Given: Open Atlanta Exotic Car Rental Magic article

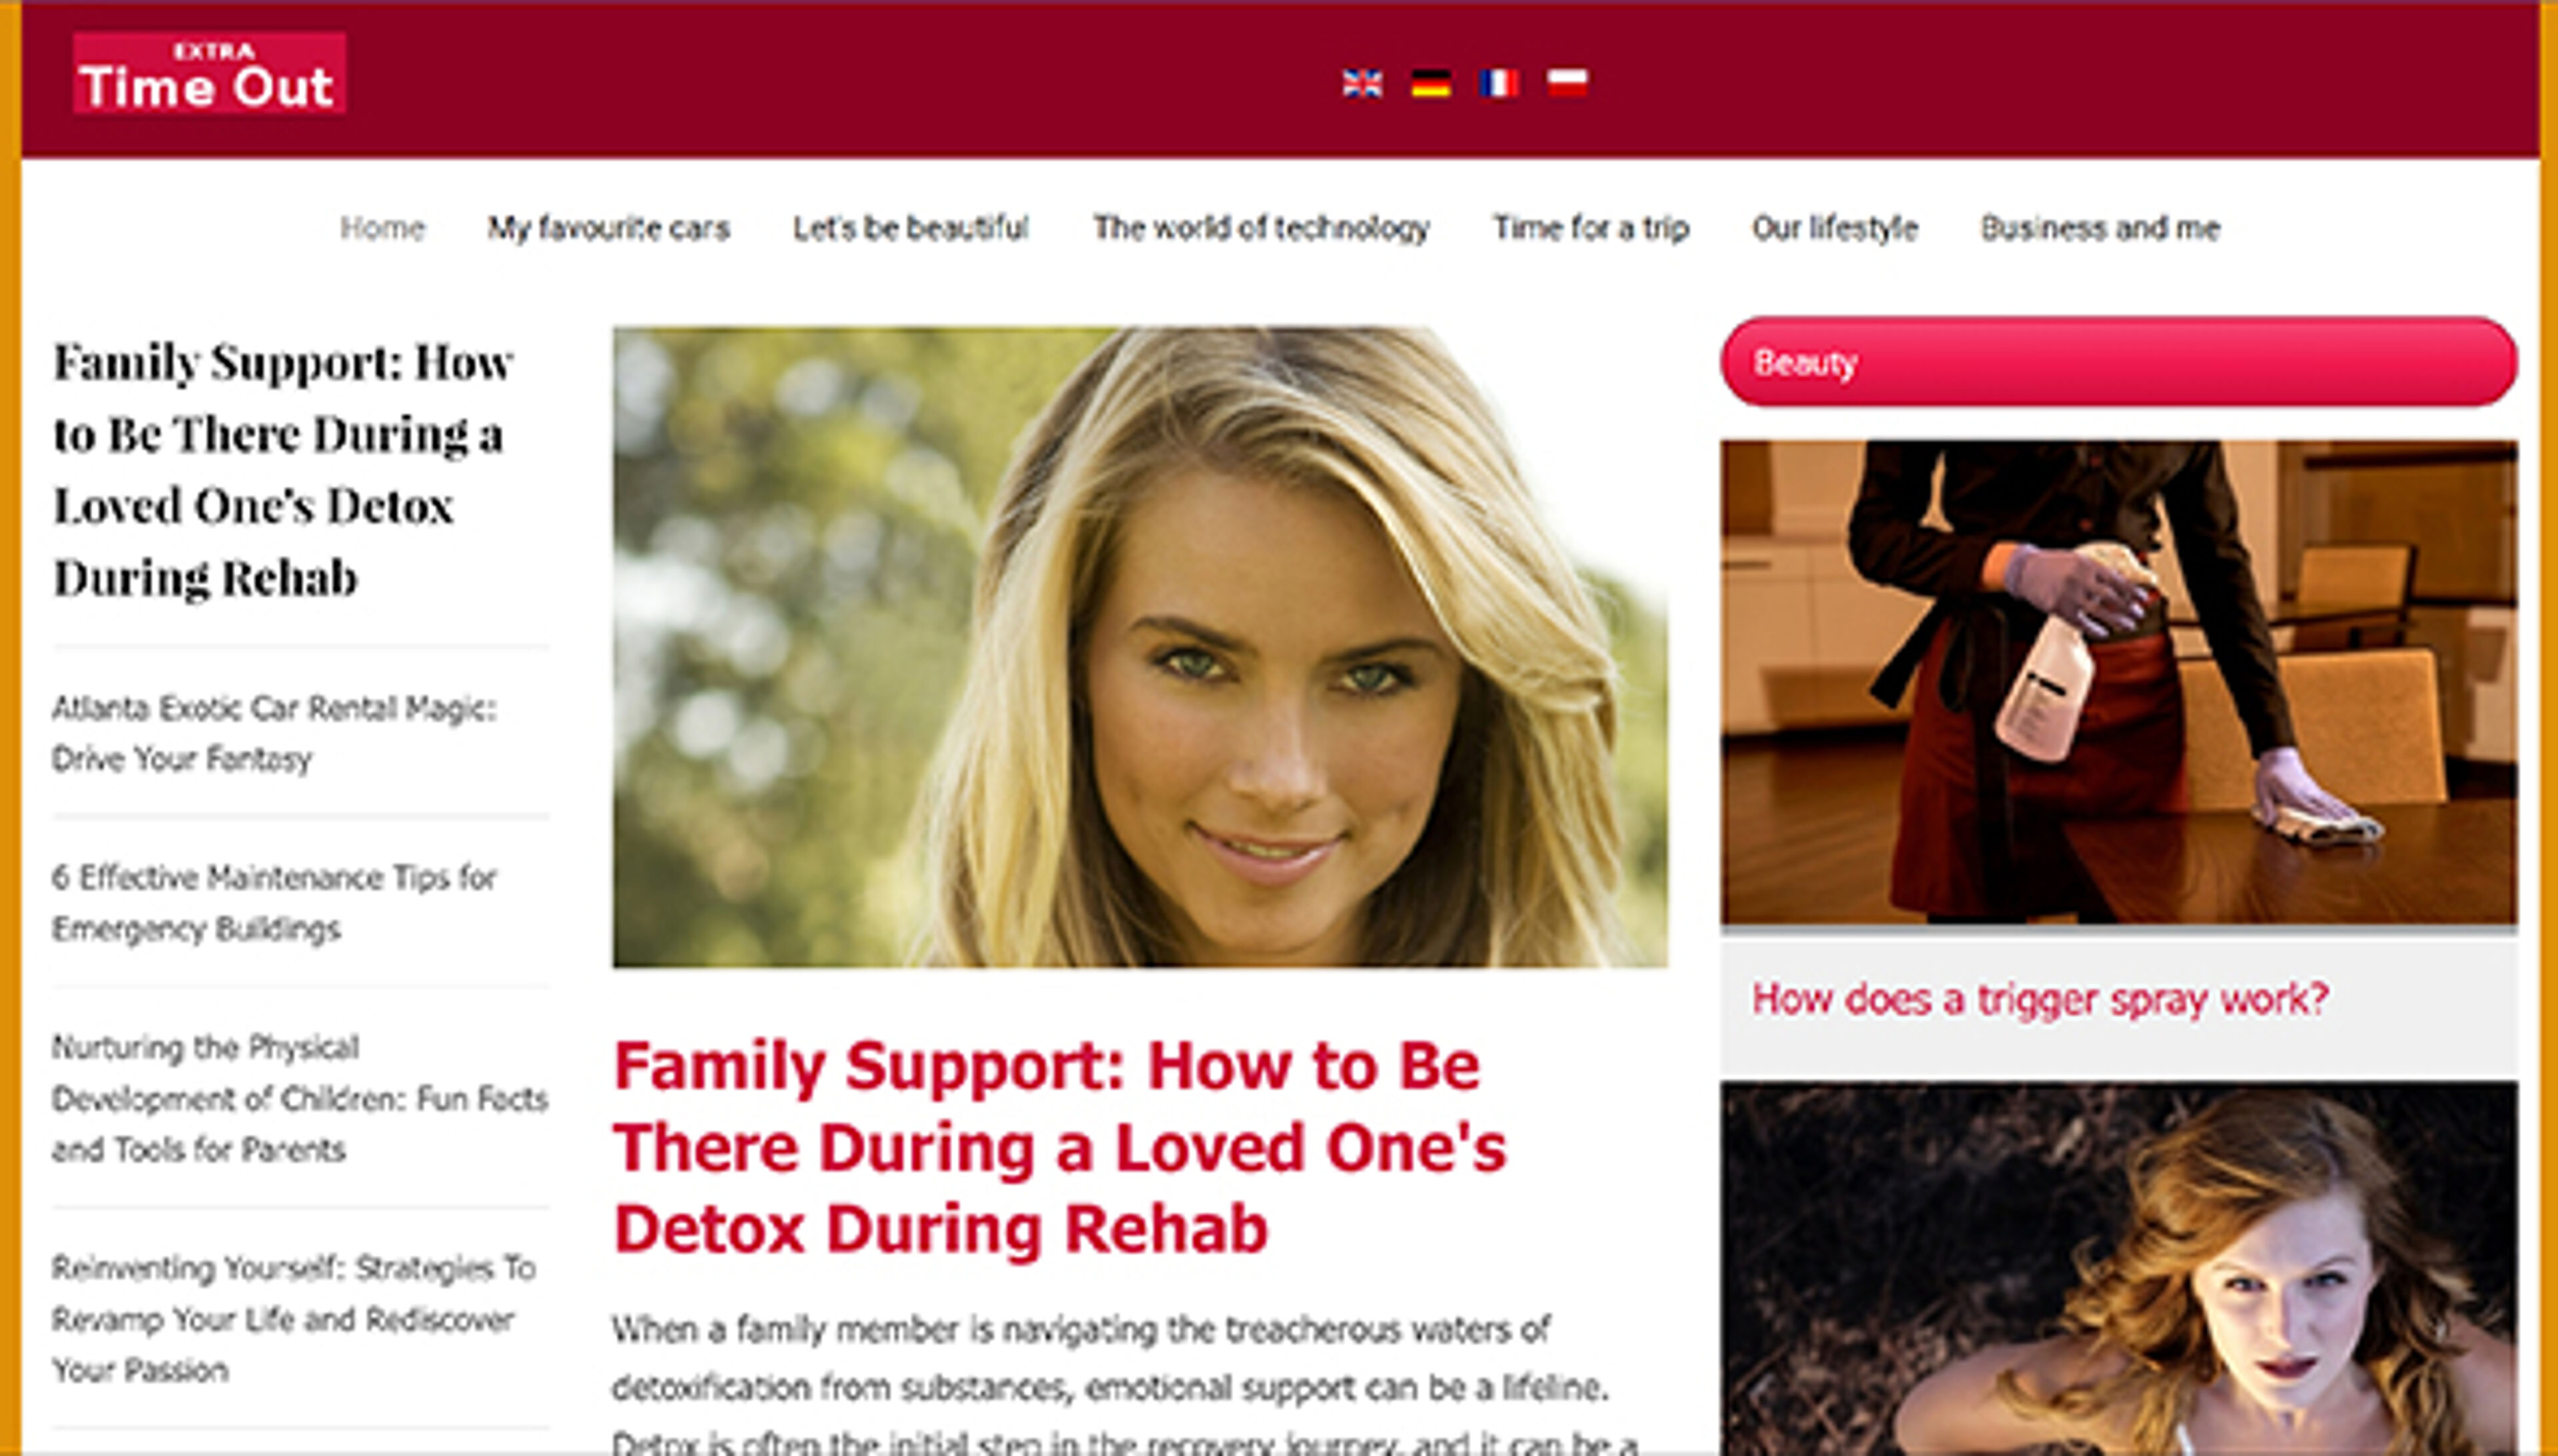Looking at the screenshot, I should tap(274, 733).
